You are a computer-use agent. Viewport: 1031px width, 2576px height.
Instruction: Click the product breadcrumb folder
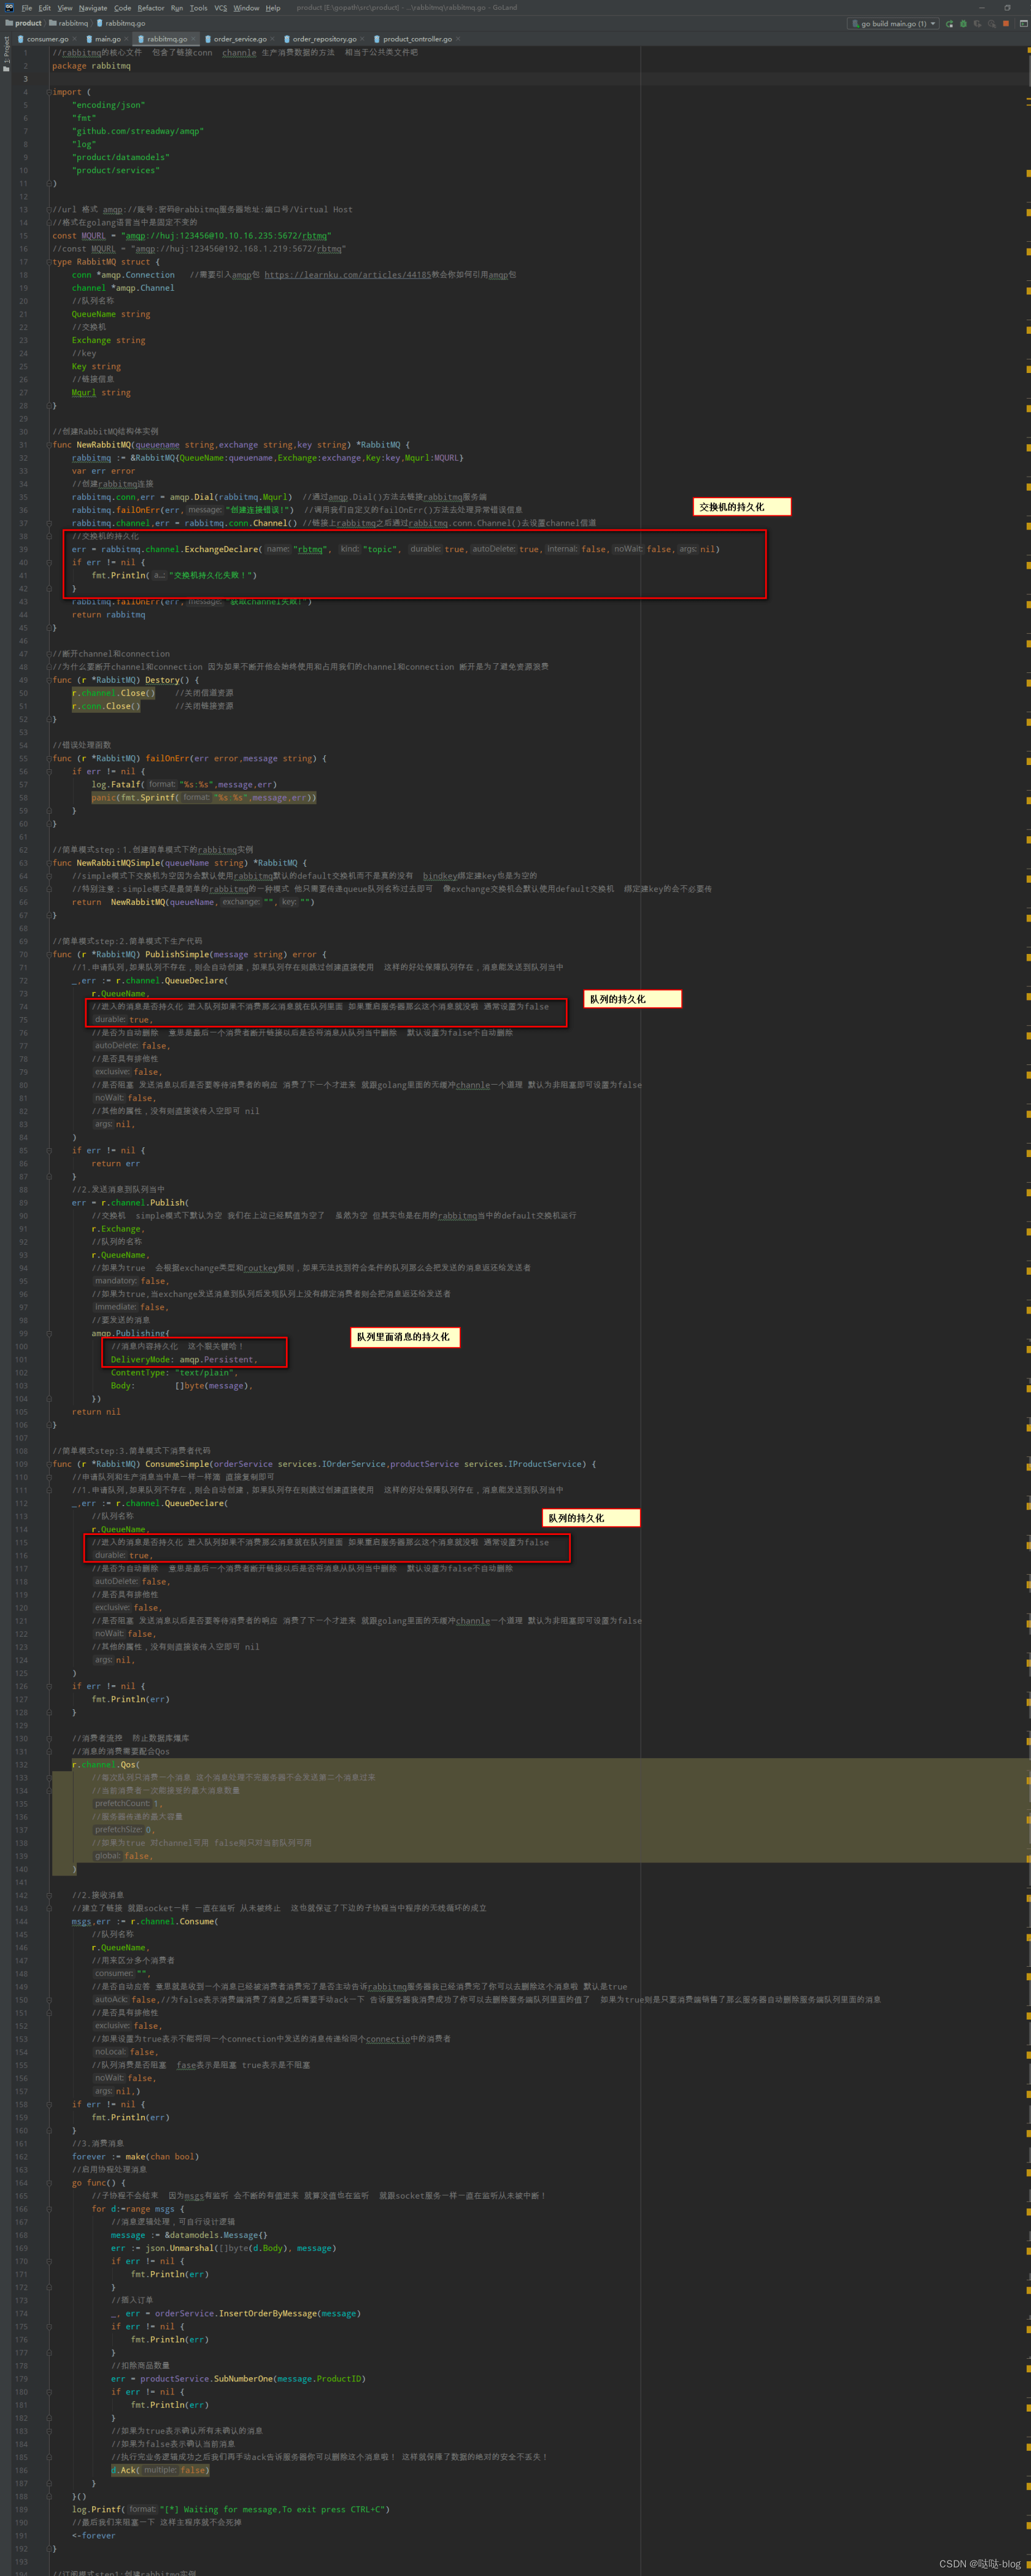pos(24,23)
